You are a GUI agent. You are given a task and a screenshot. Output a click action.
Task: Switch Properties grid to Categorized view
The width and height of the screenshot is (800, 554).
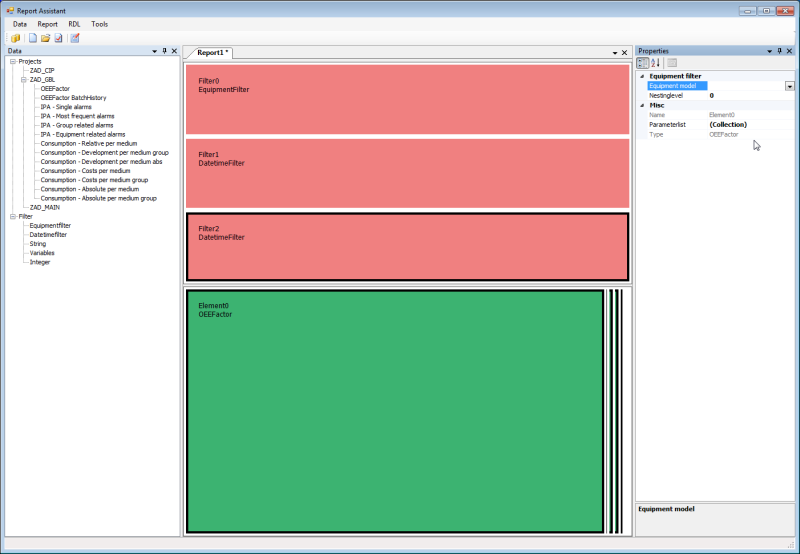click(x=643, y=63)
